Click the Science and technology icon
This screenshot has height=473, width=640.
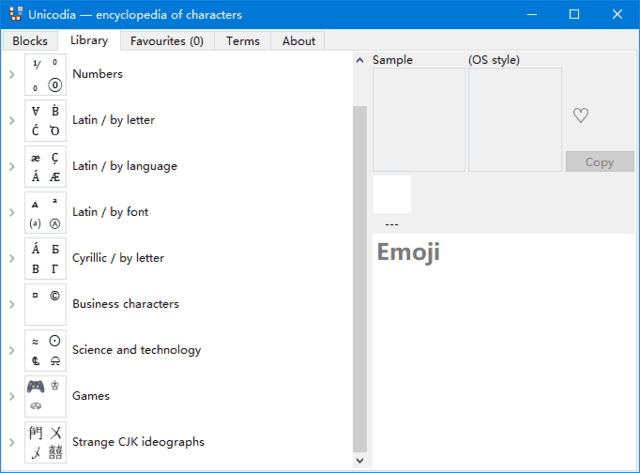pyautogui.click(x=46, y=350)
